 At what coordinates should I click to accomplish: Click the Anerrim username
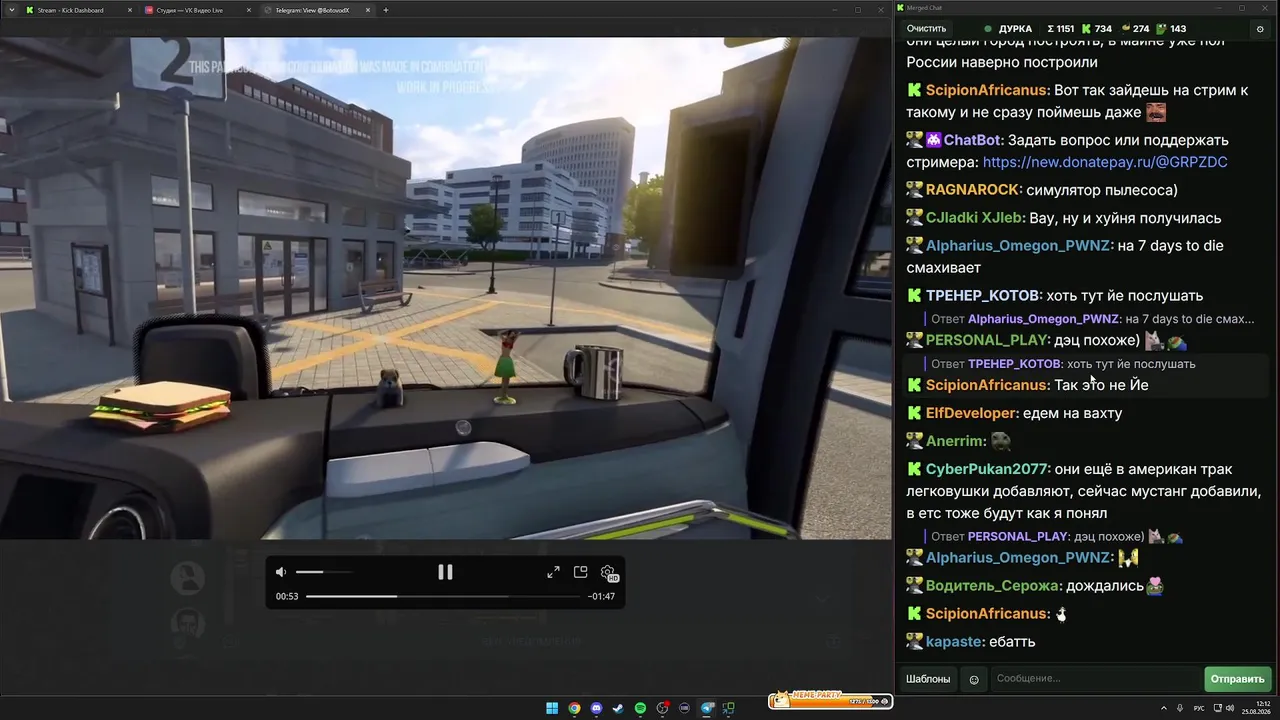point(956,441)
